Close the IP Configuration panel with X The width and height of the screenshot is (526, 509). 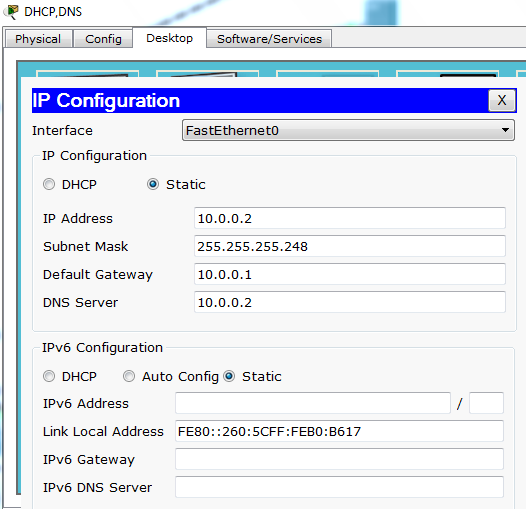pyautogui.click(x=502, y=100)
